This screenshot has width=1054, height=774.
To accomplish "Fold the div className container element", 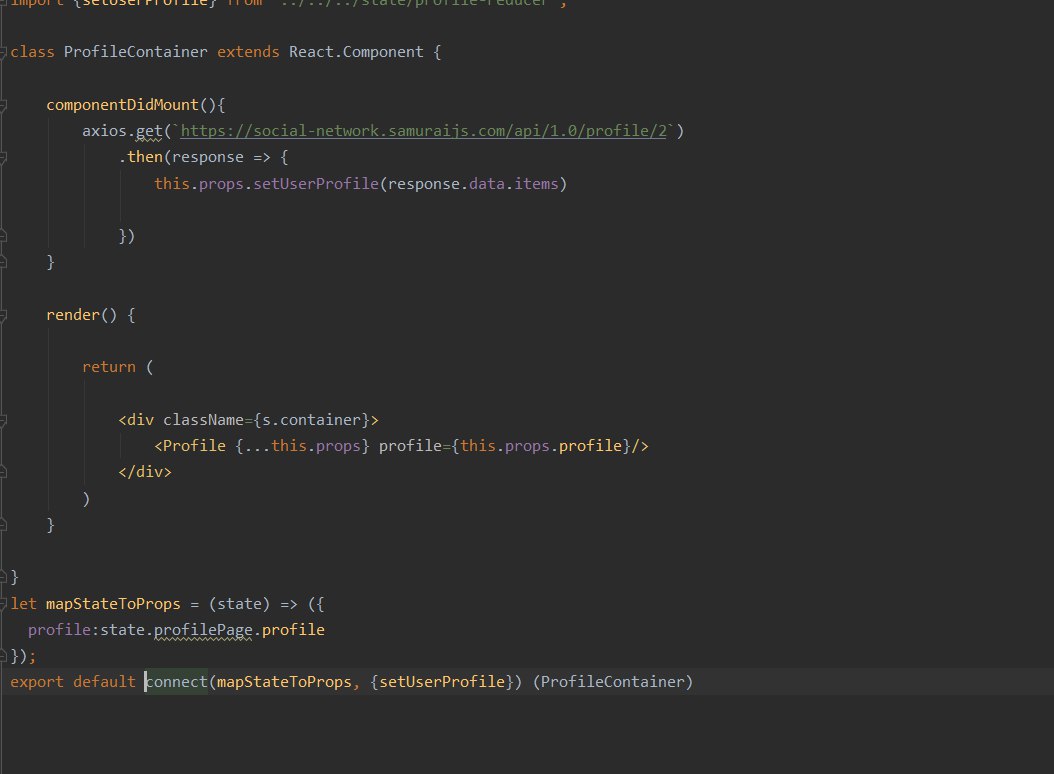I will click(x=3, y=420).
